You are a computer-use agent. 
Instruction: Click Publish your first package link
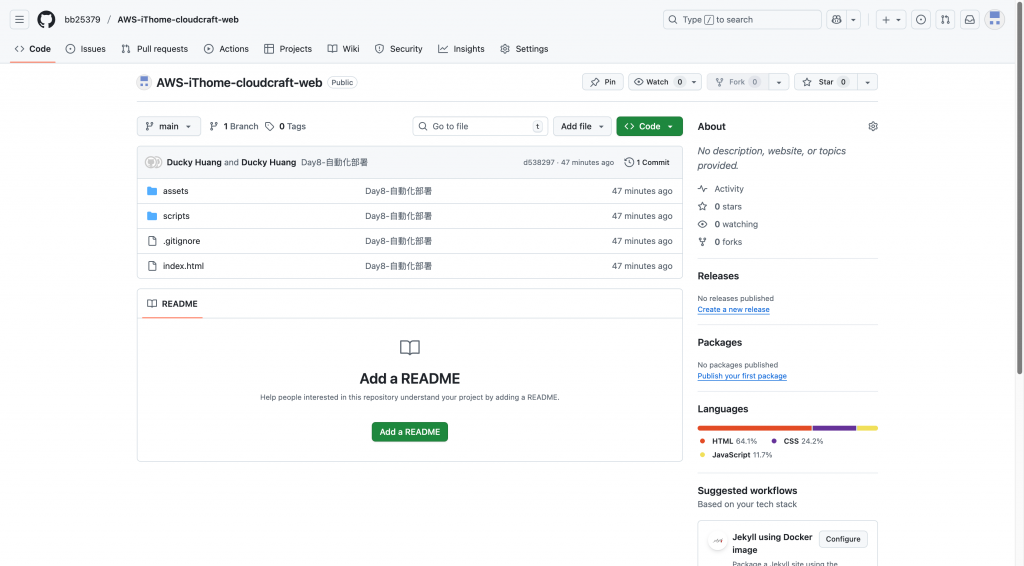pyautogui.click(x=742, y=376)
